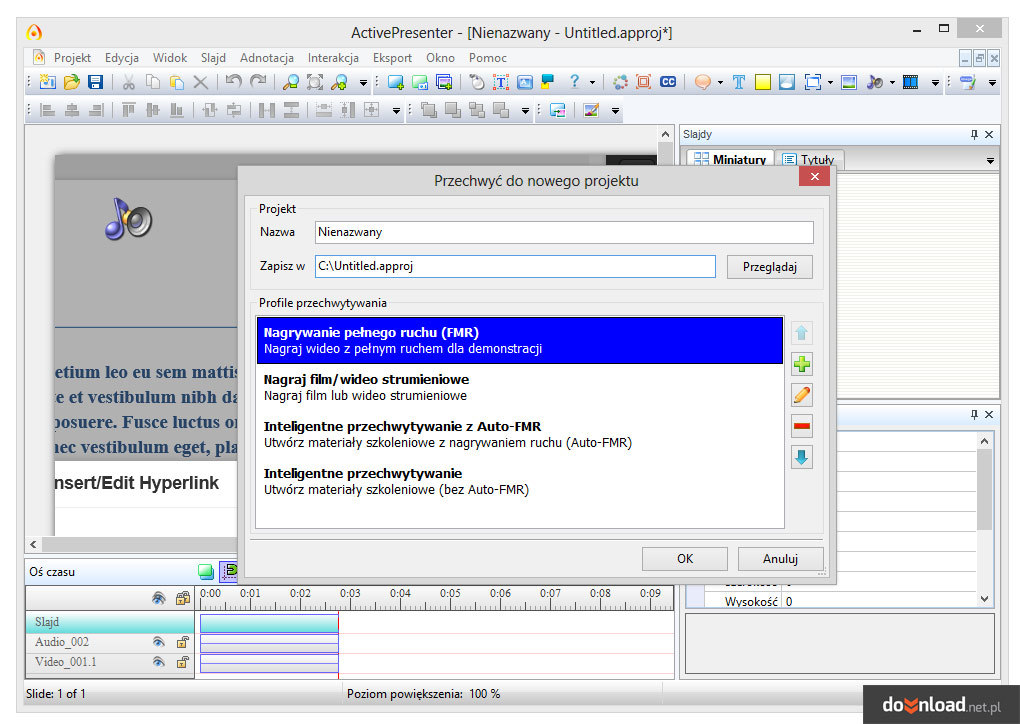Click the bring to front icon

(429, 110)
